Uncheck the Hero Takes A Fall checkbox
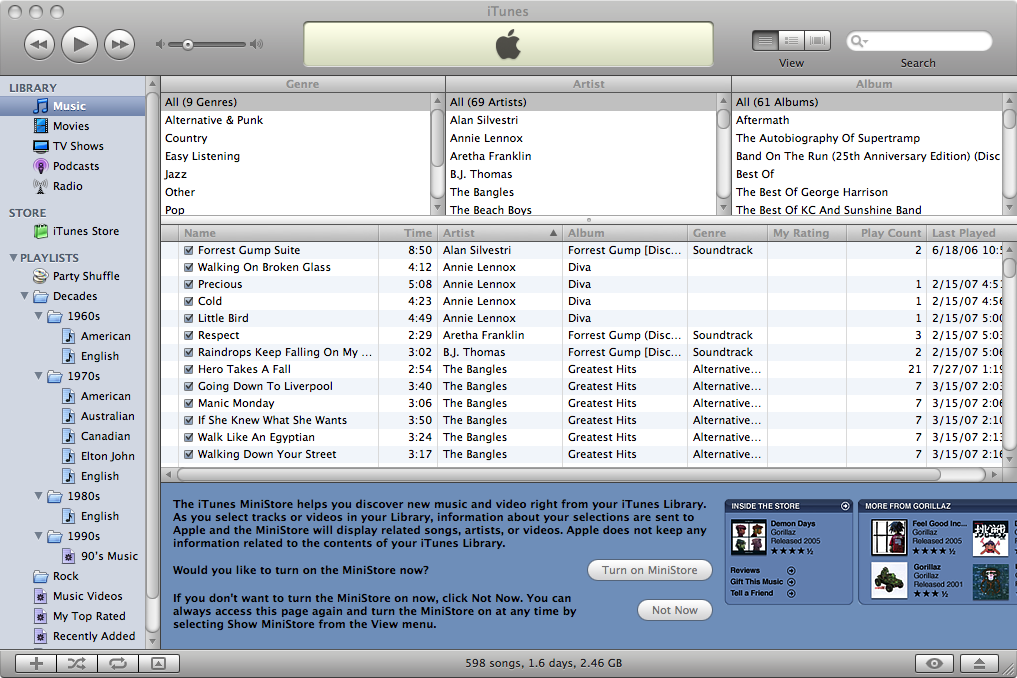The image size is (1017, 678). tap(189, 369)
